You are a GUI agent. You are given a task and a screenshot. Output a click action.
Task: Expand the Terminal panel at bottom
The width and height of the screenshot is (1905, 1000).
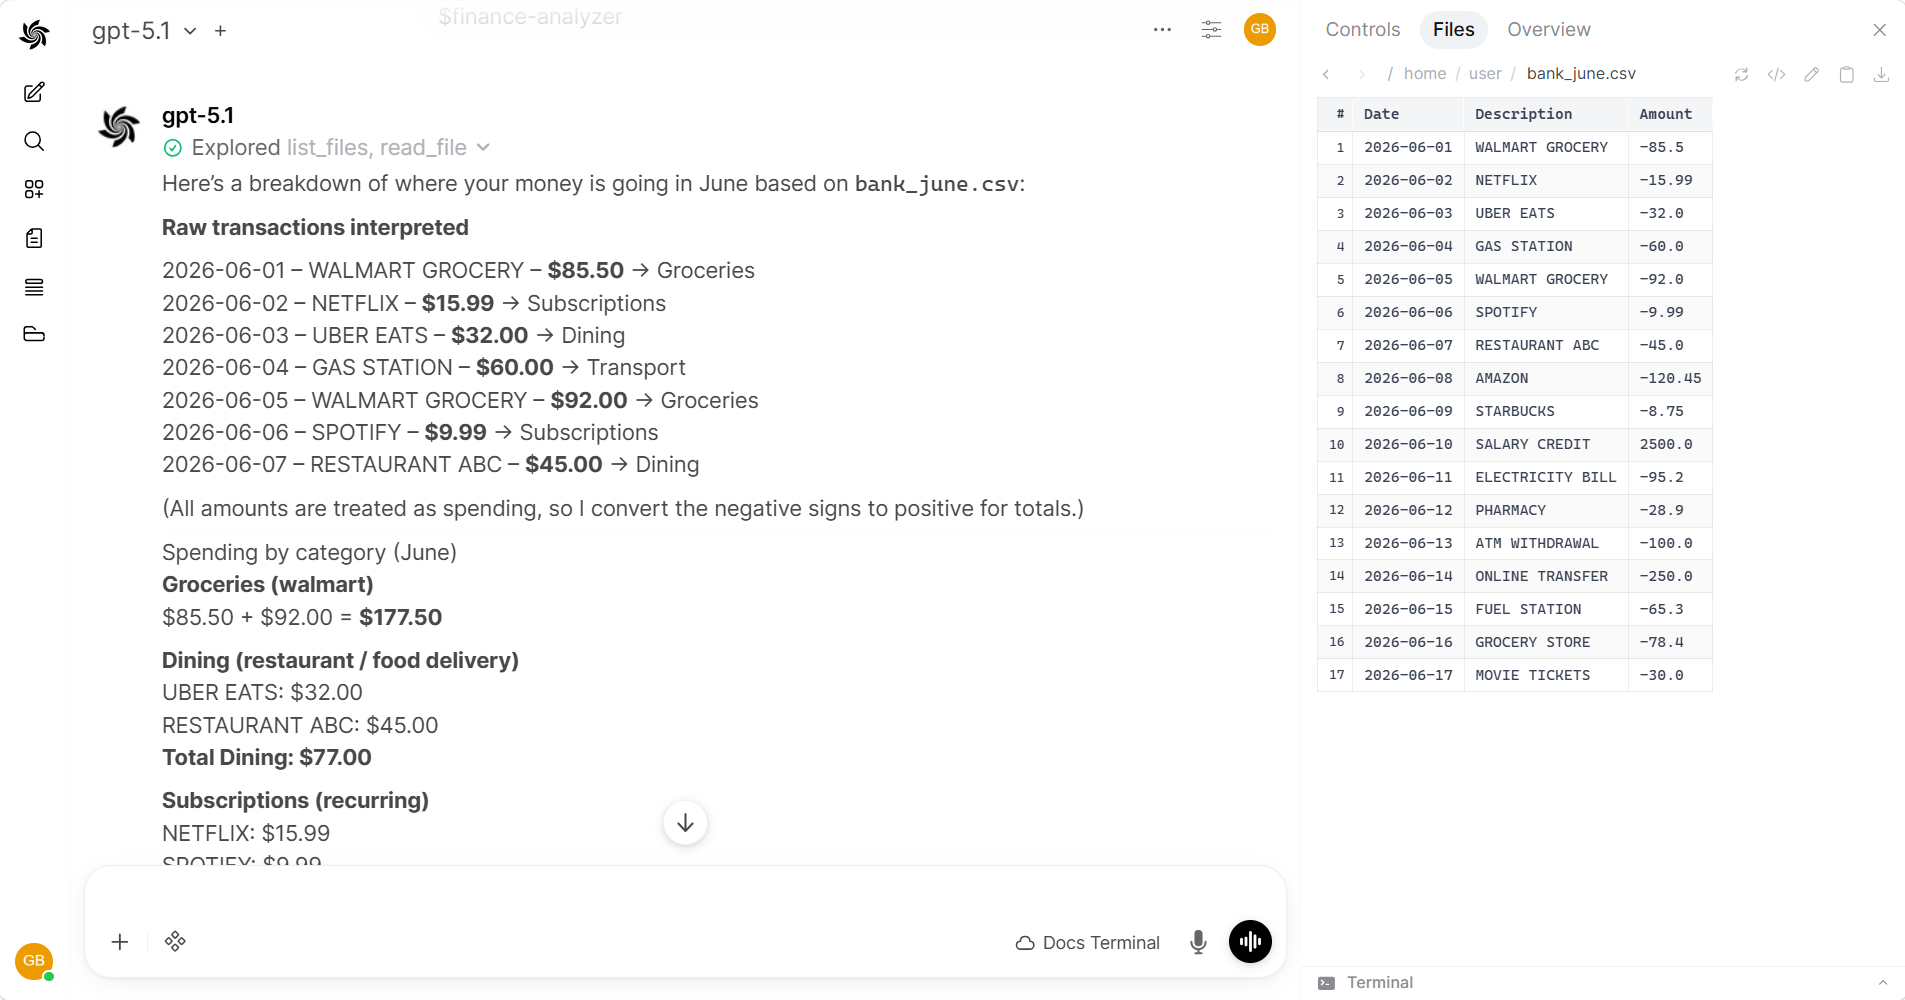1603,982
